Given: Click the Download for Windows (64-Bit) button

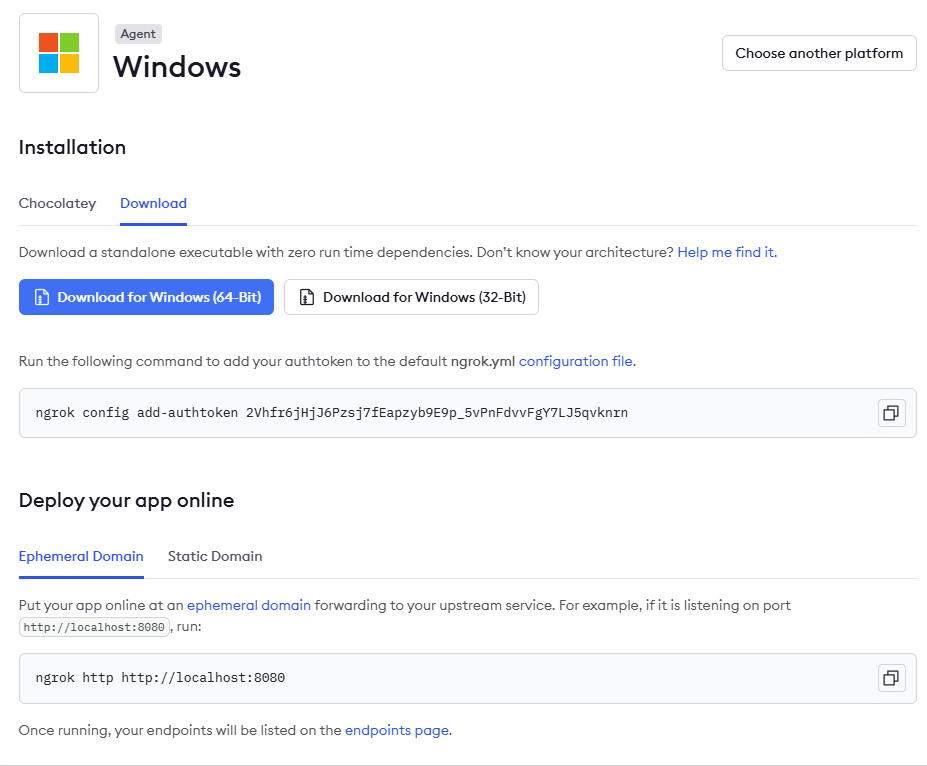Looking at the screenshot, I should [147, 297].
